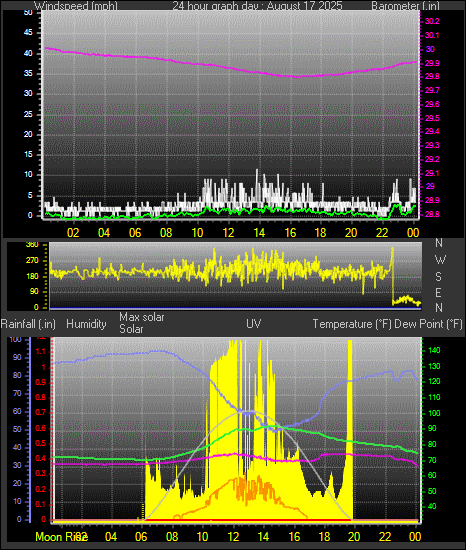Viewport: 466px width, 550px height.
Task: Click the Dew Point (°F) legend label
Action: coord(428,324)
